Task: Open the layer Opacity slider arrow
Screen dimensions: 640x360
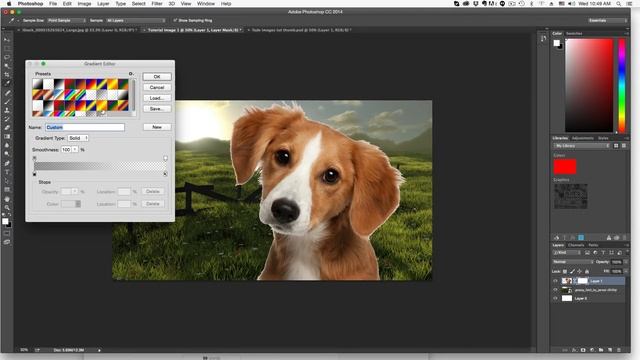Action: coord(626,262)
